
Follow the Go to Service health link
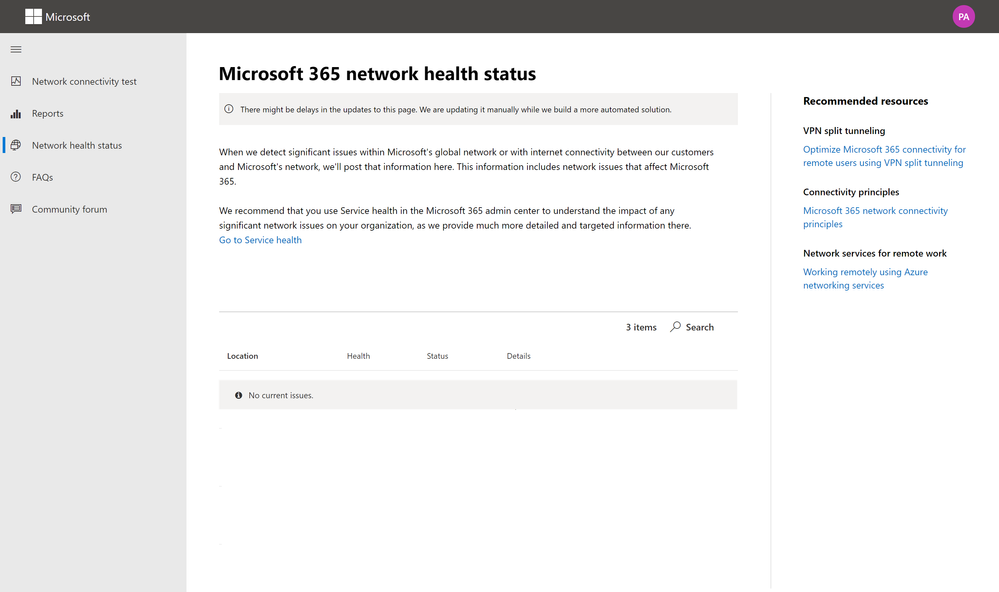[x=261, y=240]
